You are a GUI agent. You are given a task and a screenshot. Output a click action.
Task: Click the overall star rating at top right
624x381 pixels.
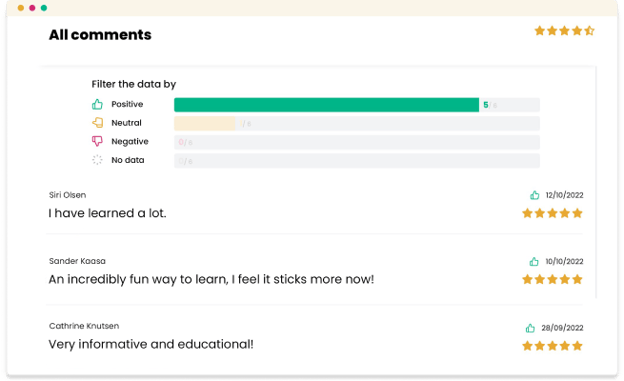click(x=564, y=31)
